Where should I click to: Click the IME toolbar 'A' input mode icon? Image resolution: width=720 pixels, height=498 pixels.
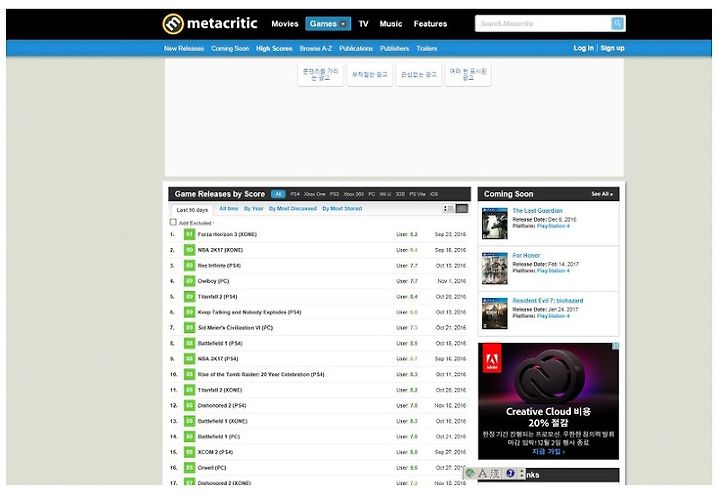tap(482, 473)
